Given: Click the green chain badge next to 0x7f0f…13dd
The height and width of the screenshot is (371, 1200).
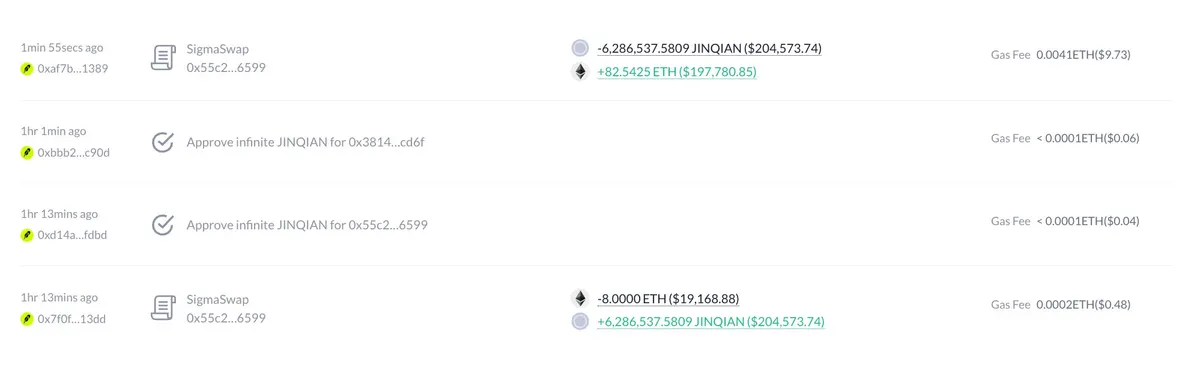Looking at the screenshot, I should click(x=27, y=319).
